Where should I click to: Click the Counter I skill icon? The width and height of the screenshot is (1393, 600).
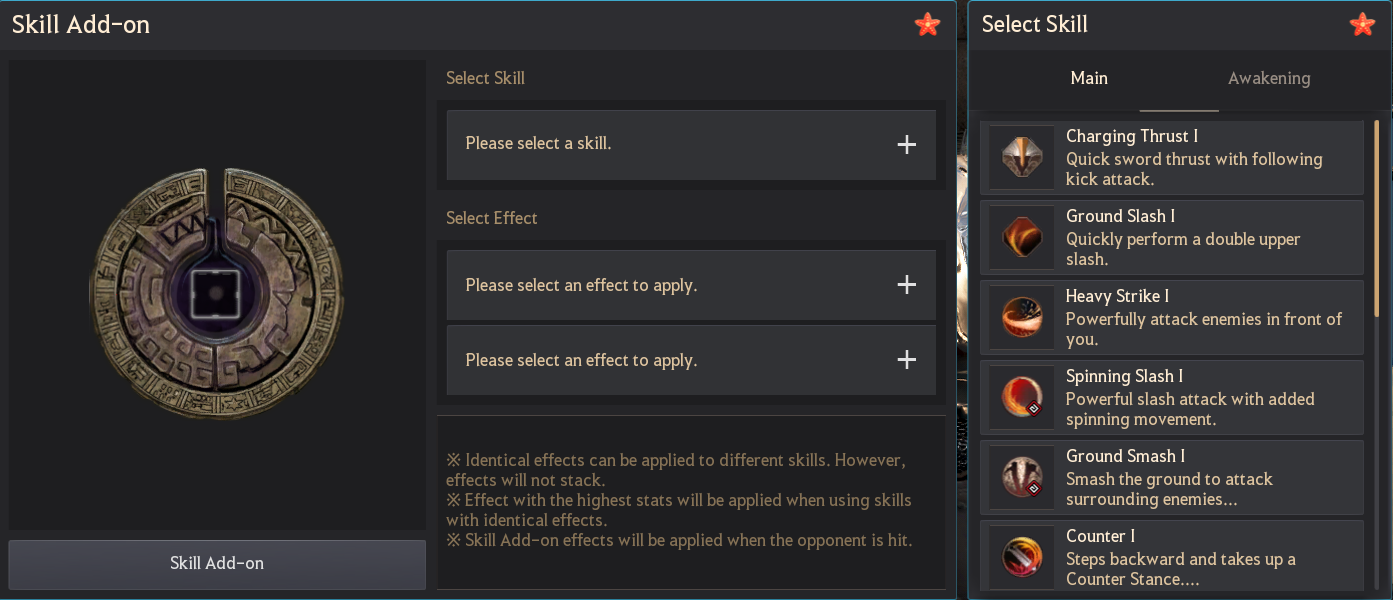(x=1022, y=556)
